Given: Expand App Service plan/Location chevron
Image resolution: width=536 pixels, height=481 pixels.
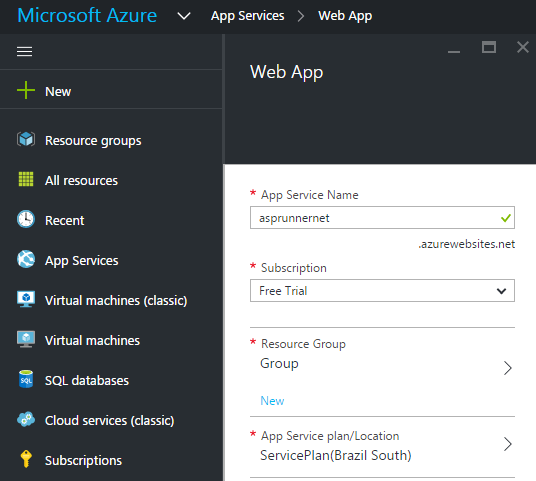Looking at the screenshot, I should coord(508,444).
